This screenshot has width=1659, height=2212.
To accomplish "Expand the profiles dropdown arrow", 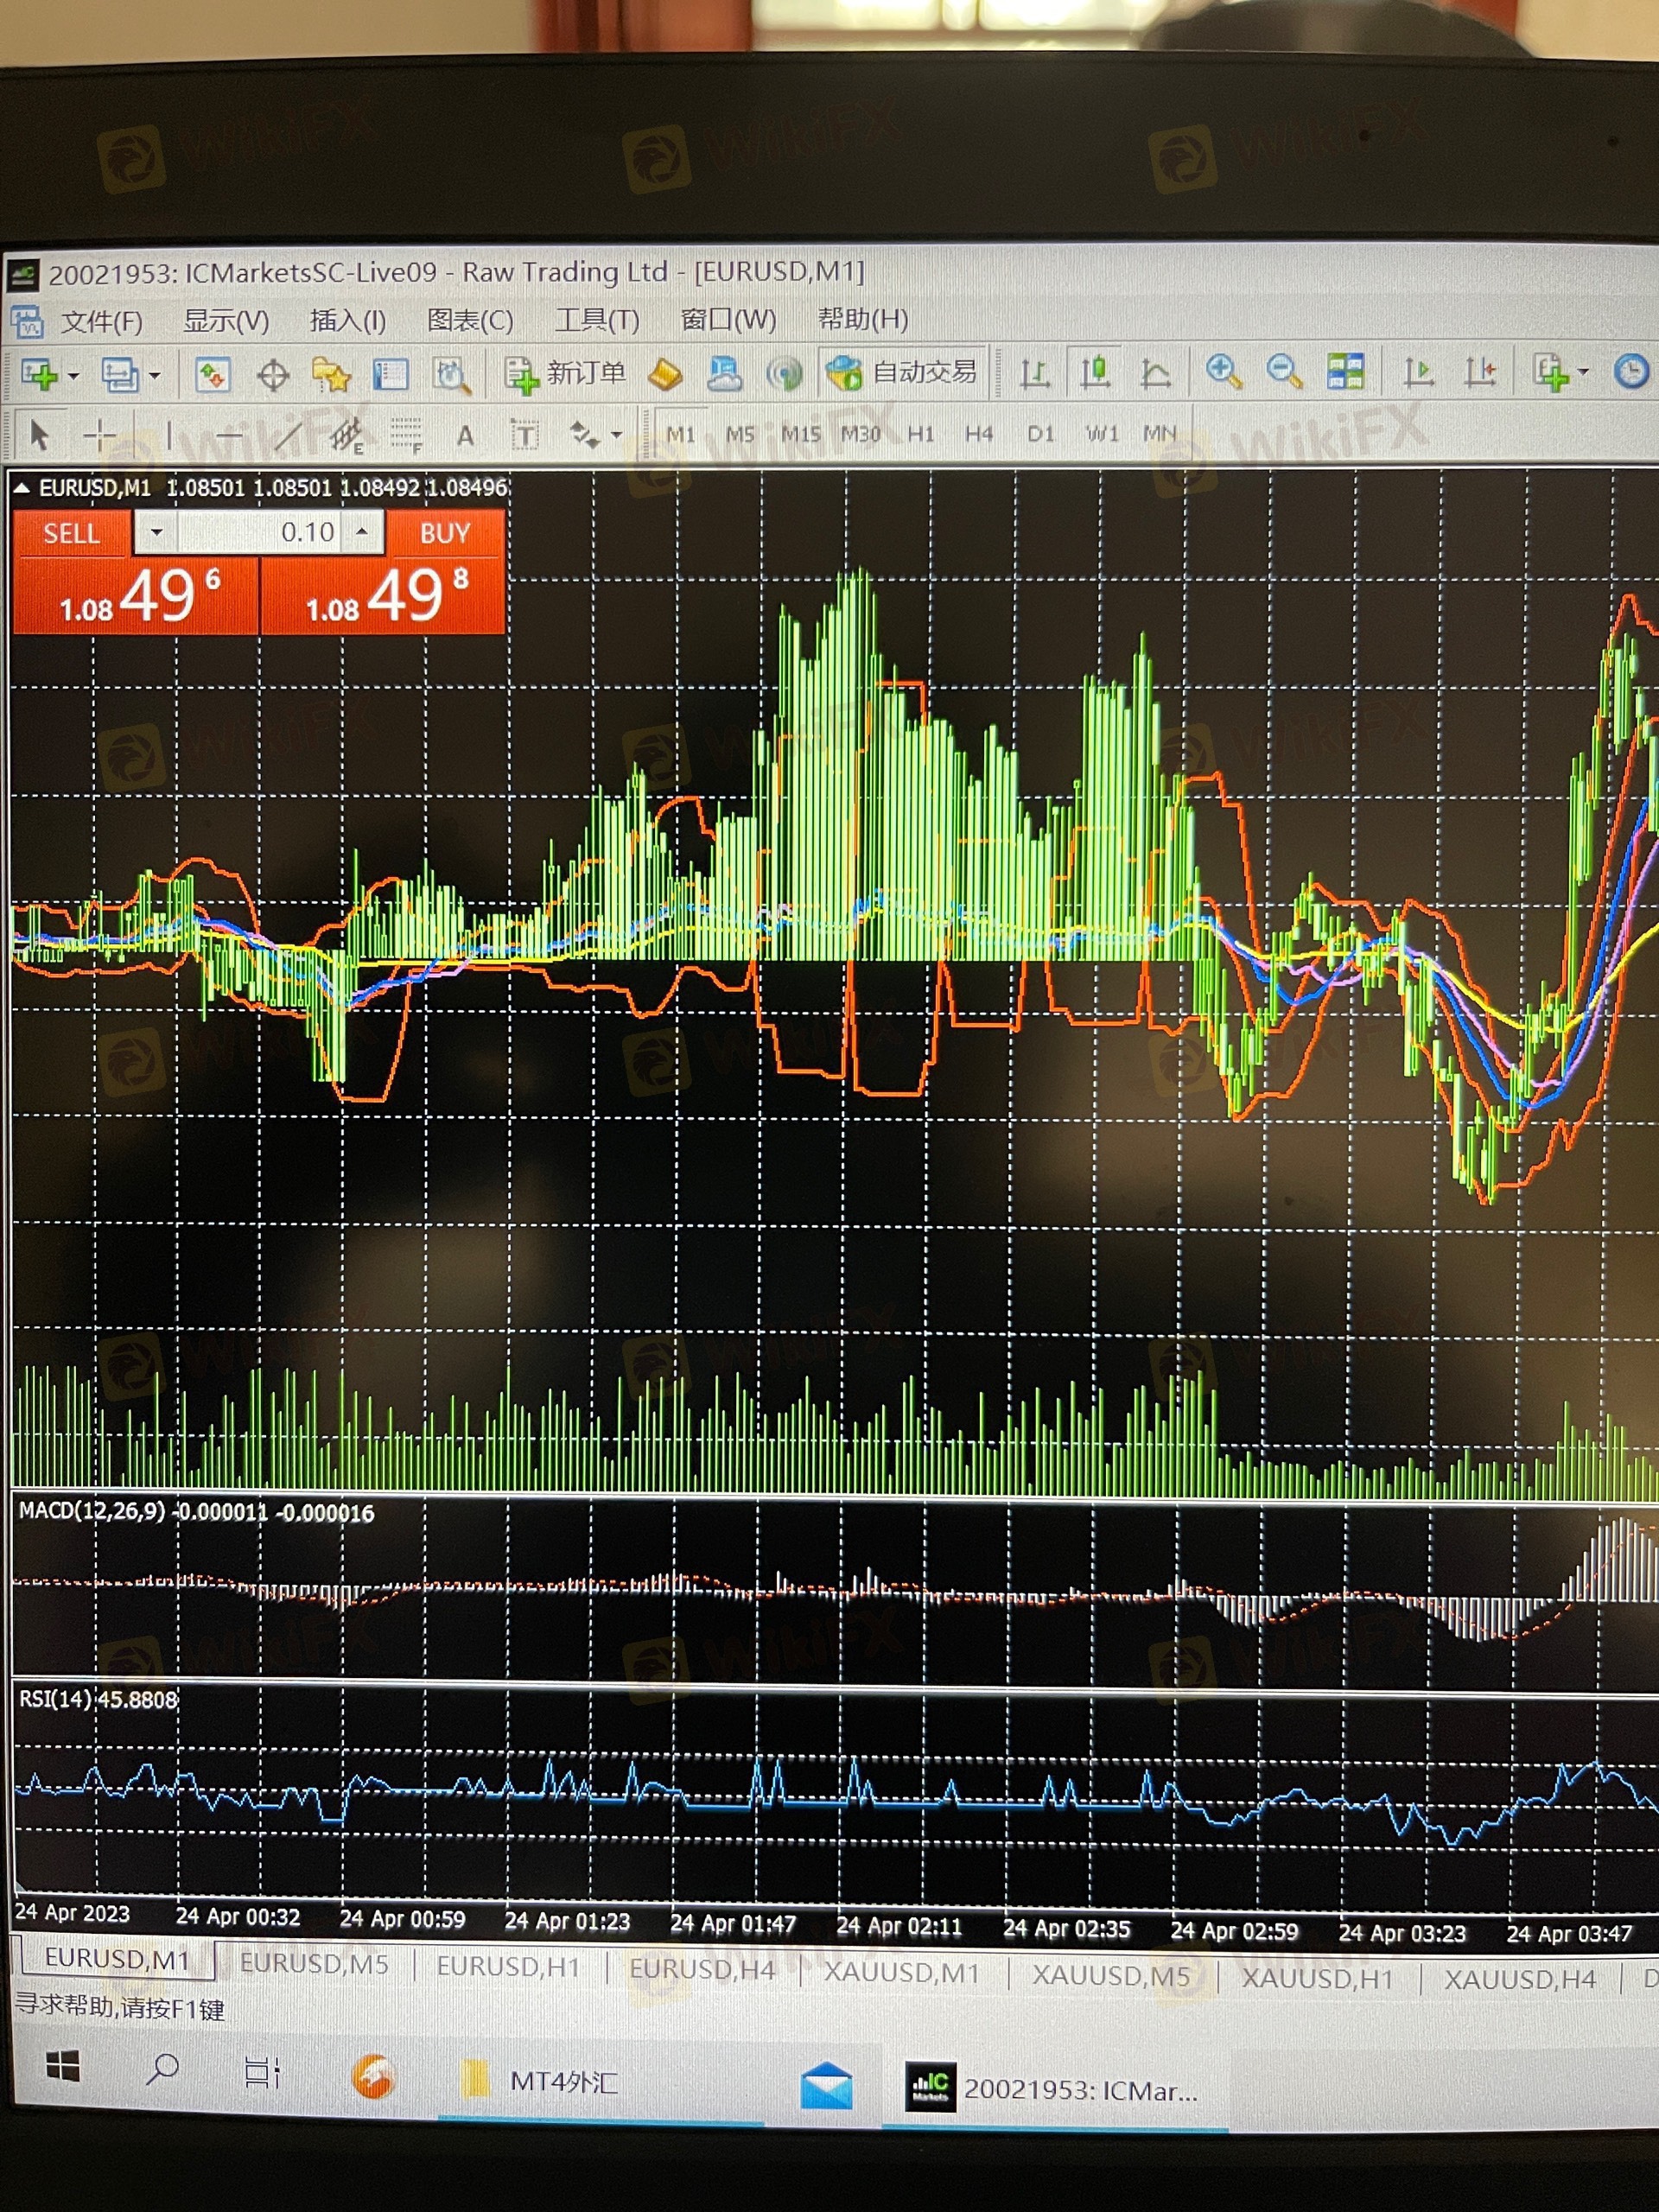I will pyautogui.click(x=154, y=377).
